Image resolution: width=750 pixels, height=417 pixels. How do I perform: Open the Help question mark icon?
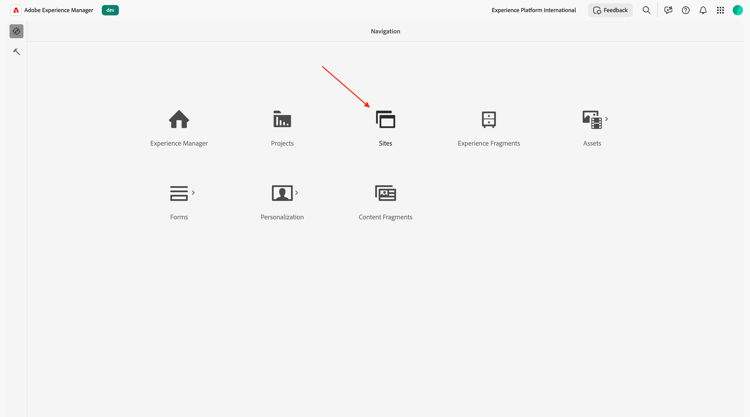coord(685,10)
